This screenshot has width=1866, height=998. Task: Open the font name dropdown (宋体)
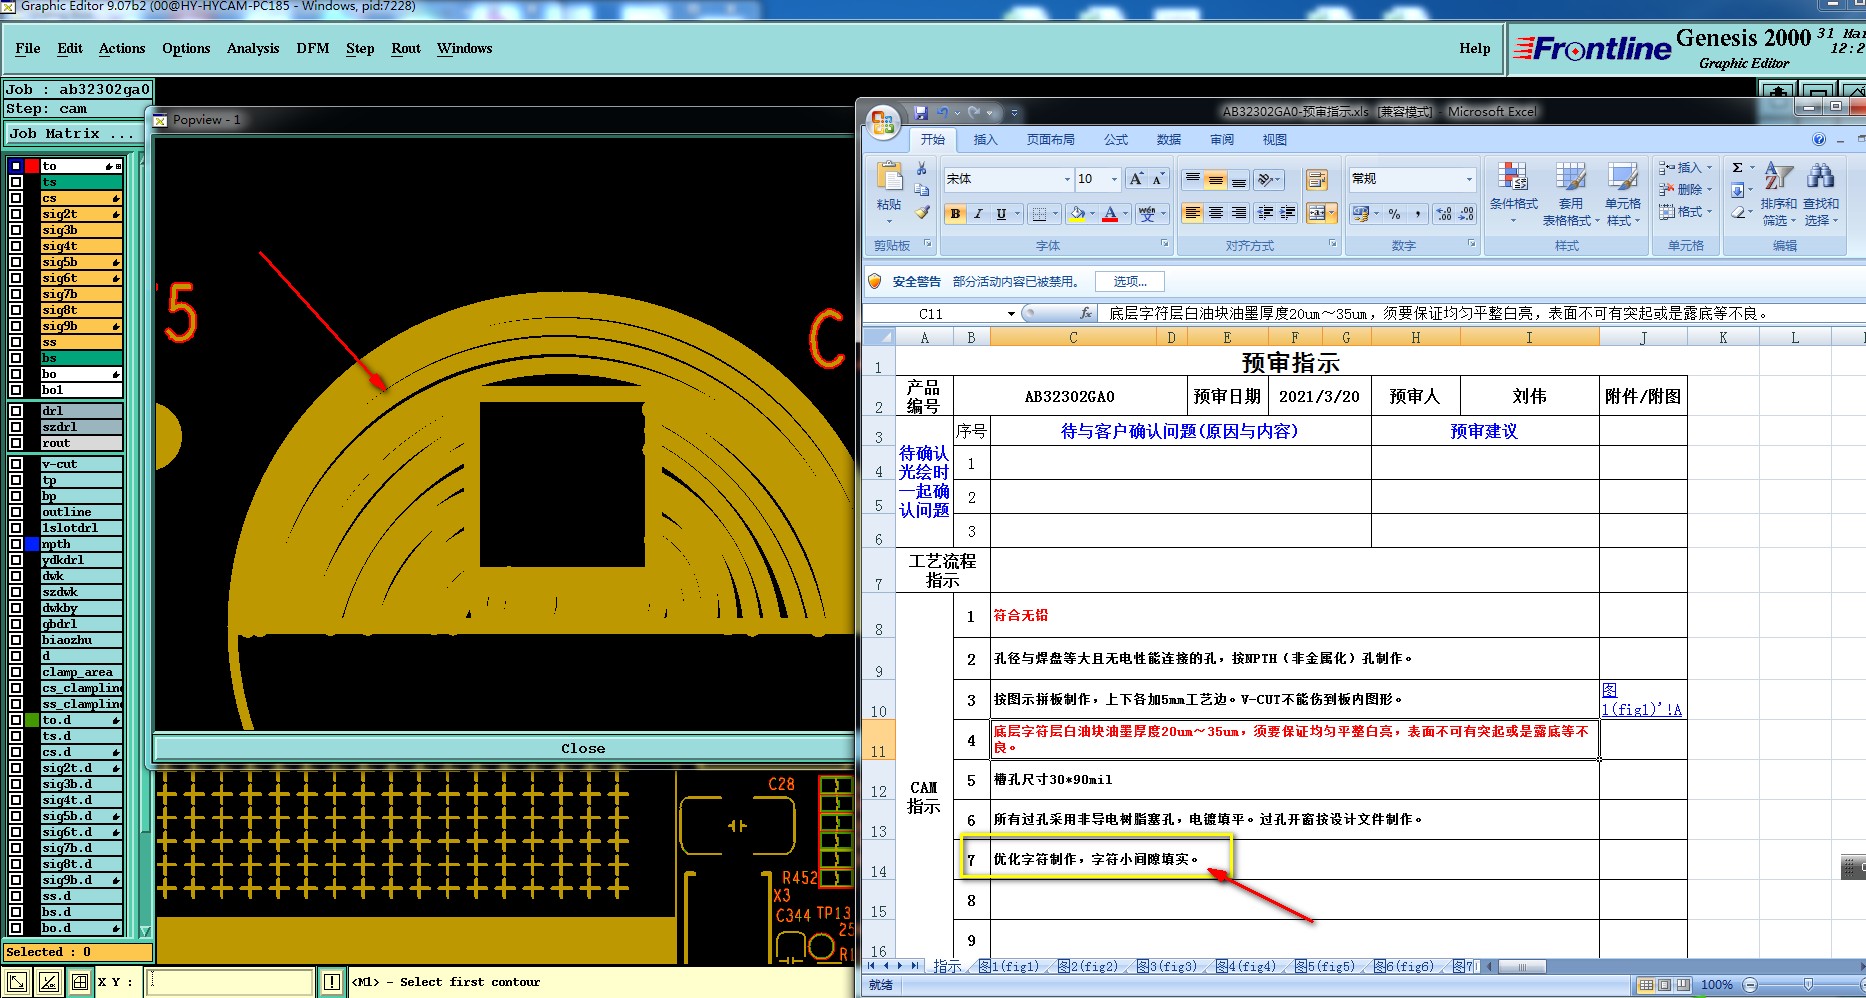(x=1066, y=179)
